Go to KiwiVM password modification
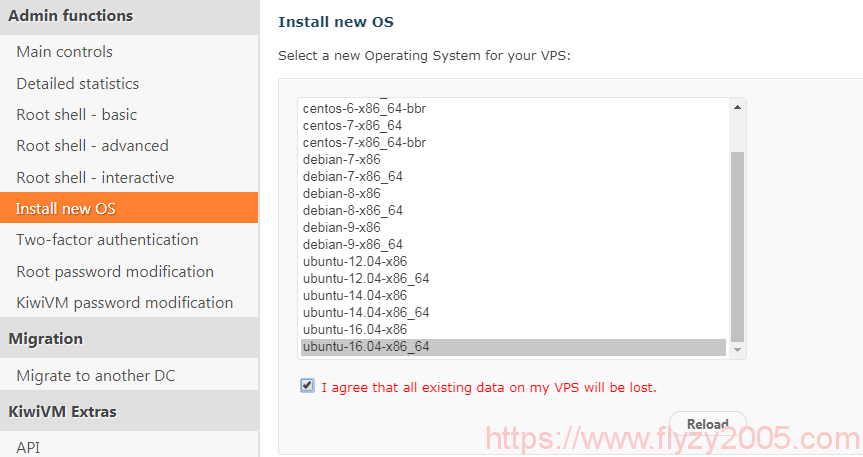The image size is (863, 457). click(125, 303)
